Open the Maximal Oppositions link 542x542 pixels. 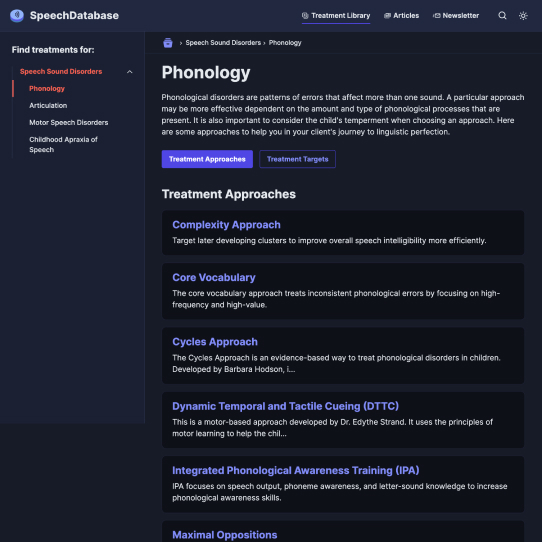[x=224, y=535]
